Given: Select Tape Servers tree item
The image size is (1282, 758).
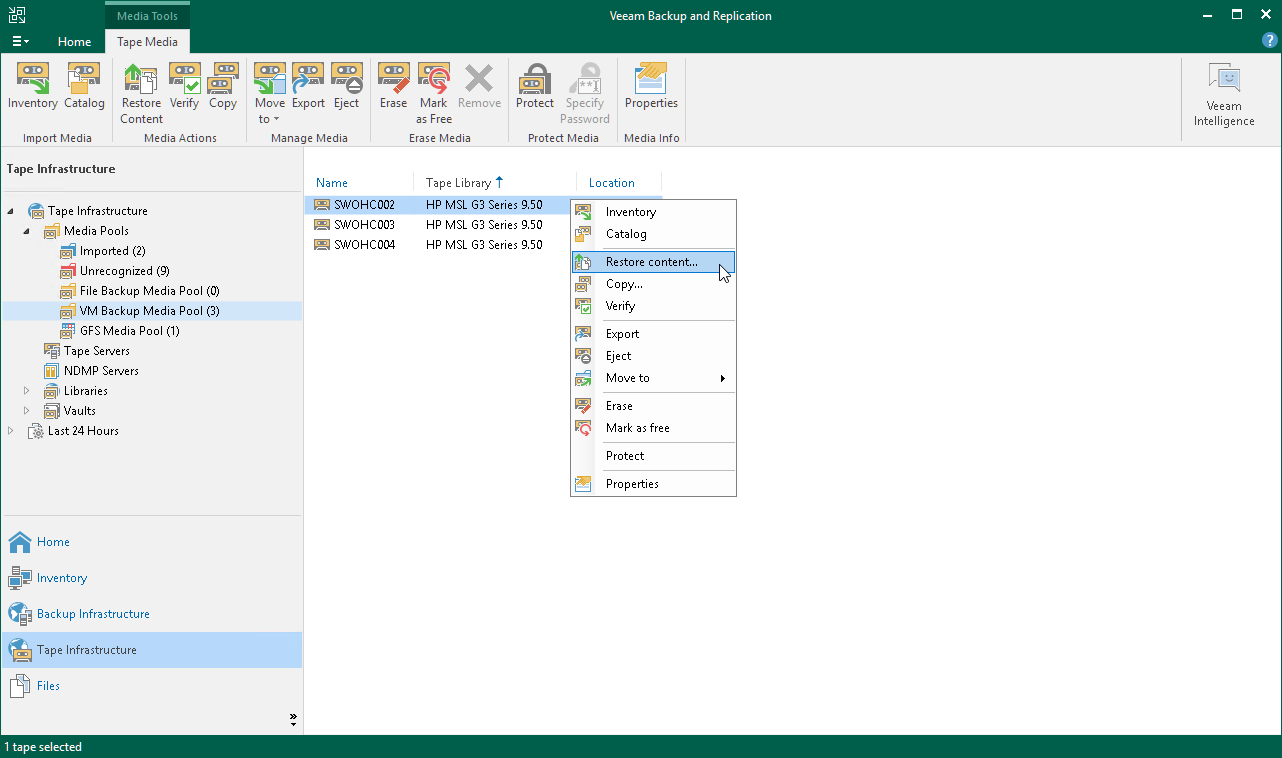Looking at the screenshot, I should [x=96, y=351].
